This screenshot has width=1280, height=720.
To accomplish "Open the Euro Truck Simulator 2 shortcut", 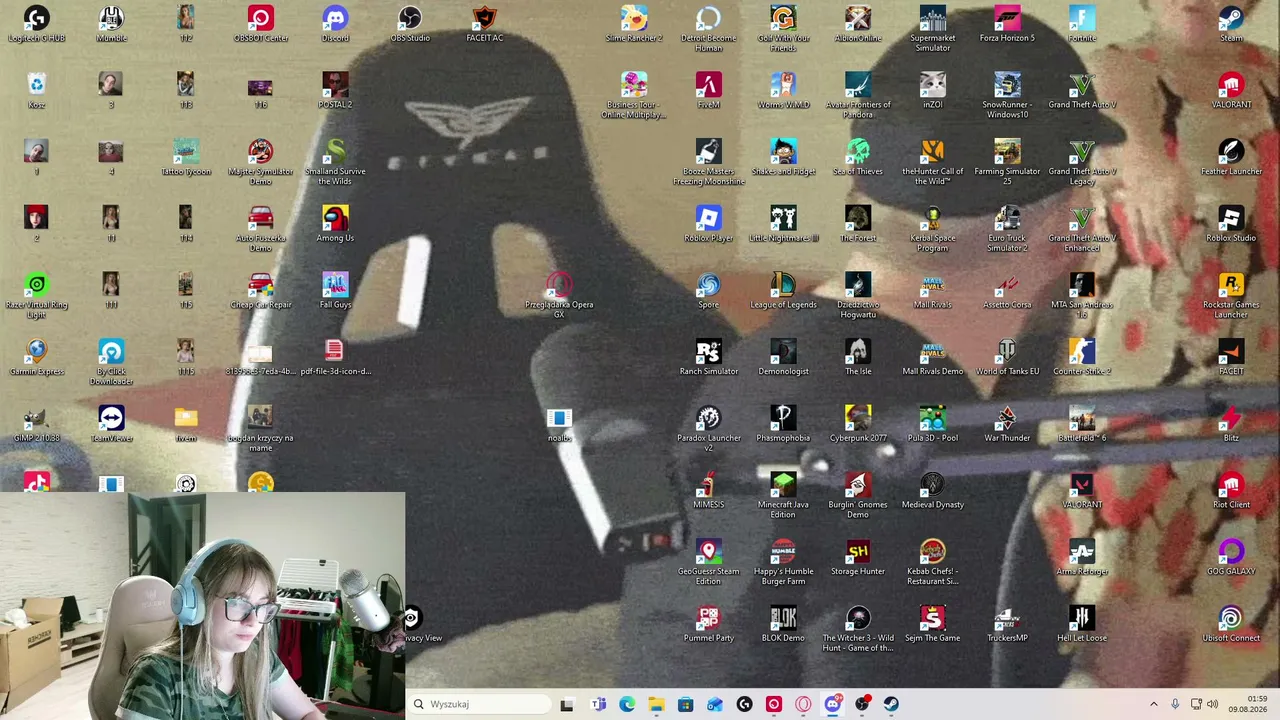I will (x=1007, y=229).
